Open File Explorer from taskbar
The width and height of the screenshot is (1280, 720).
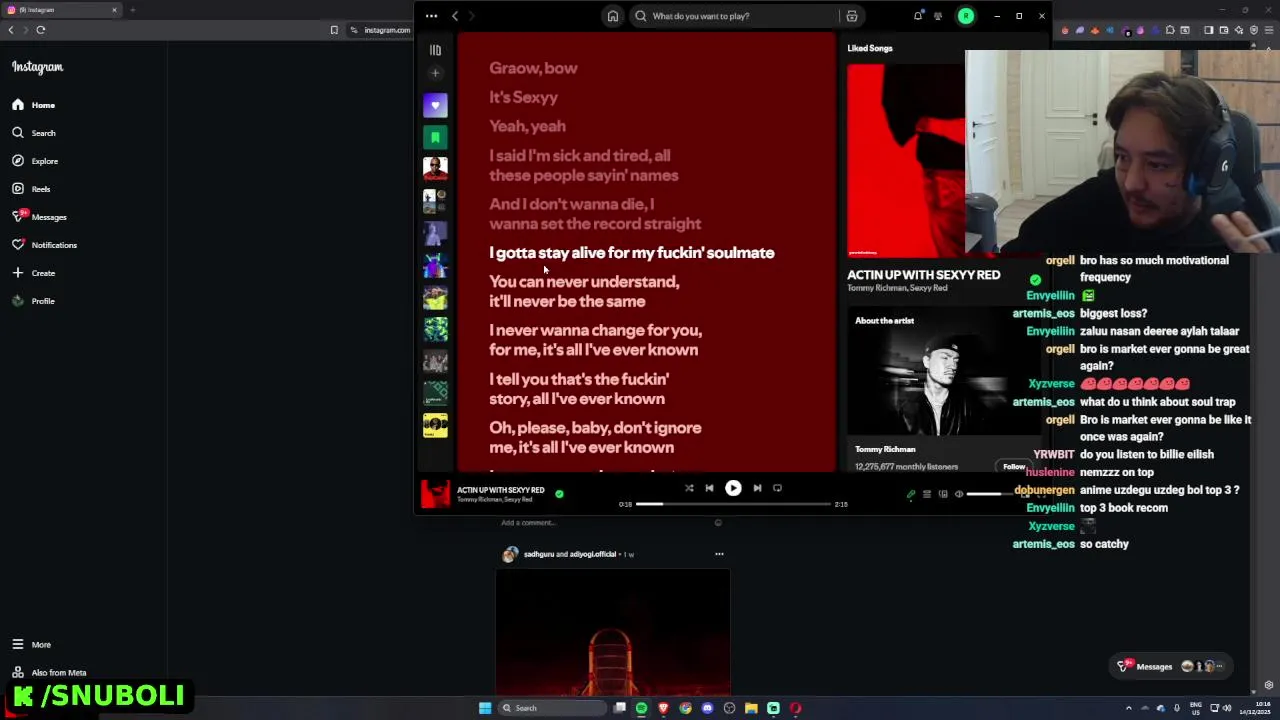[x=751, y=708]
